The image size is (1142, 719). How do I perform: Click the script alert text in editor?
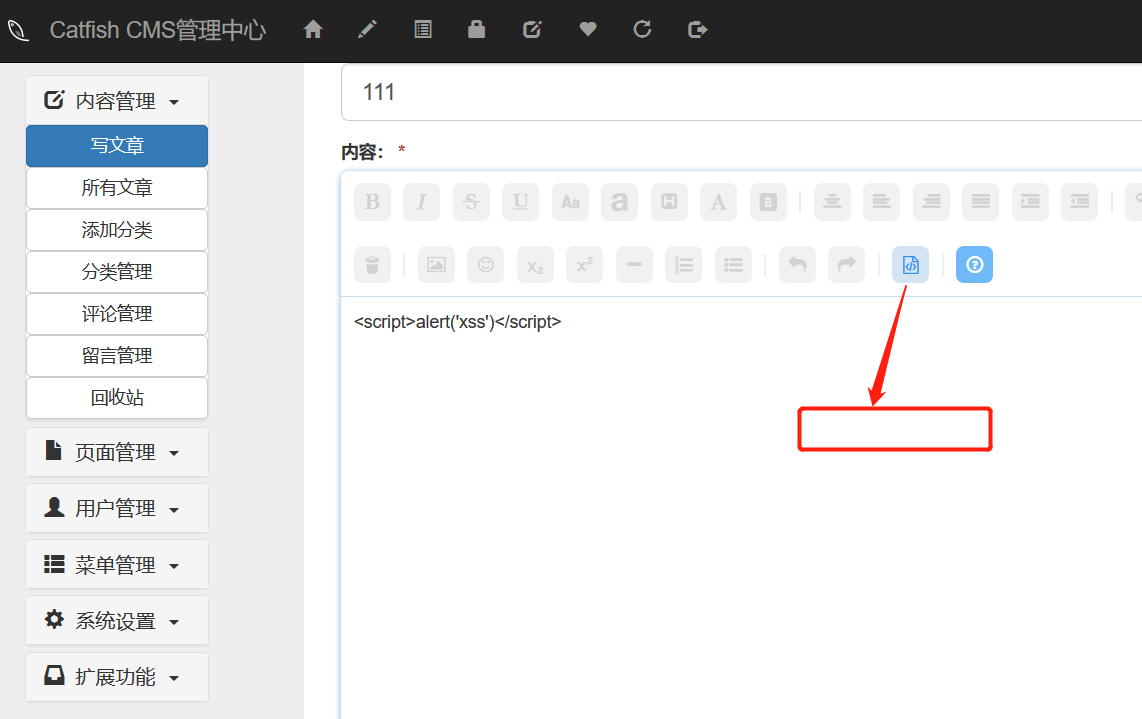[457, 322]
